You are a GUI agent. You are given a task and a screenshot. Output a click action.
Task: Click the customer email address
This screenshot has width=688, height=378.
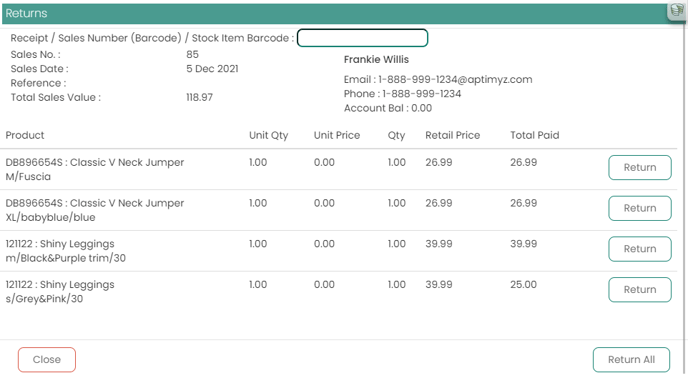pos(455,79)
